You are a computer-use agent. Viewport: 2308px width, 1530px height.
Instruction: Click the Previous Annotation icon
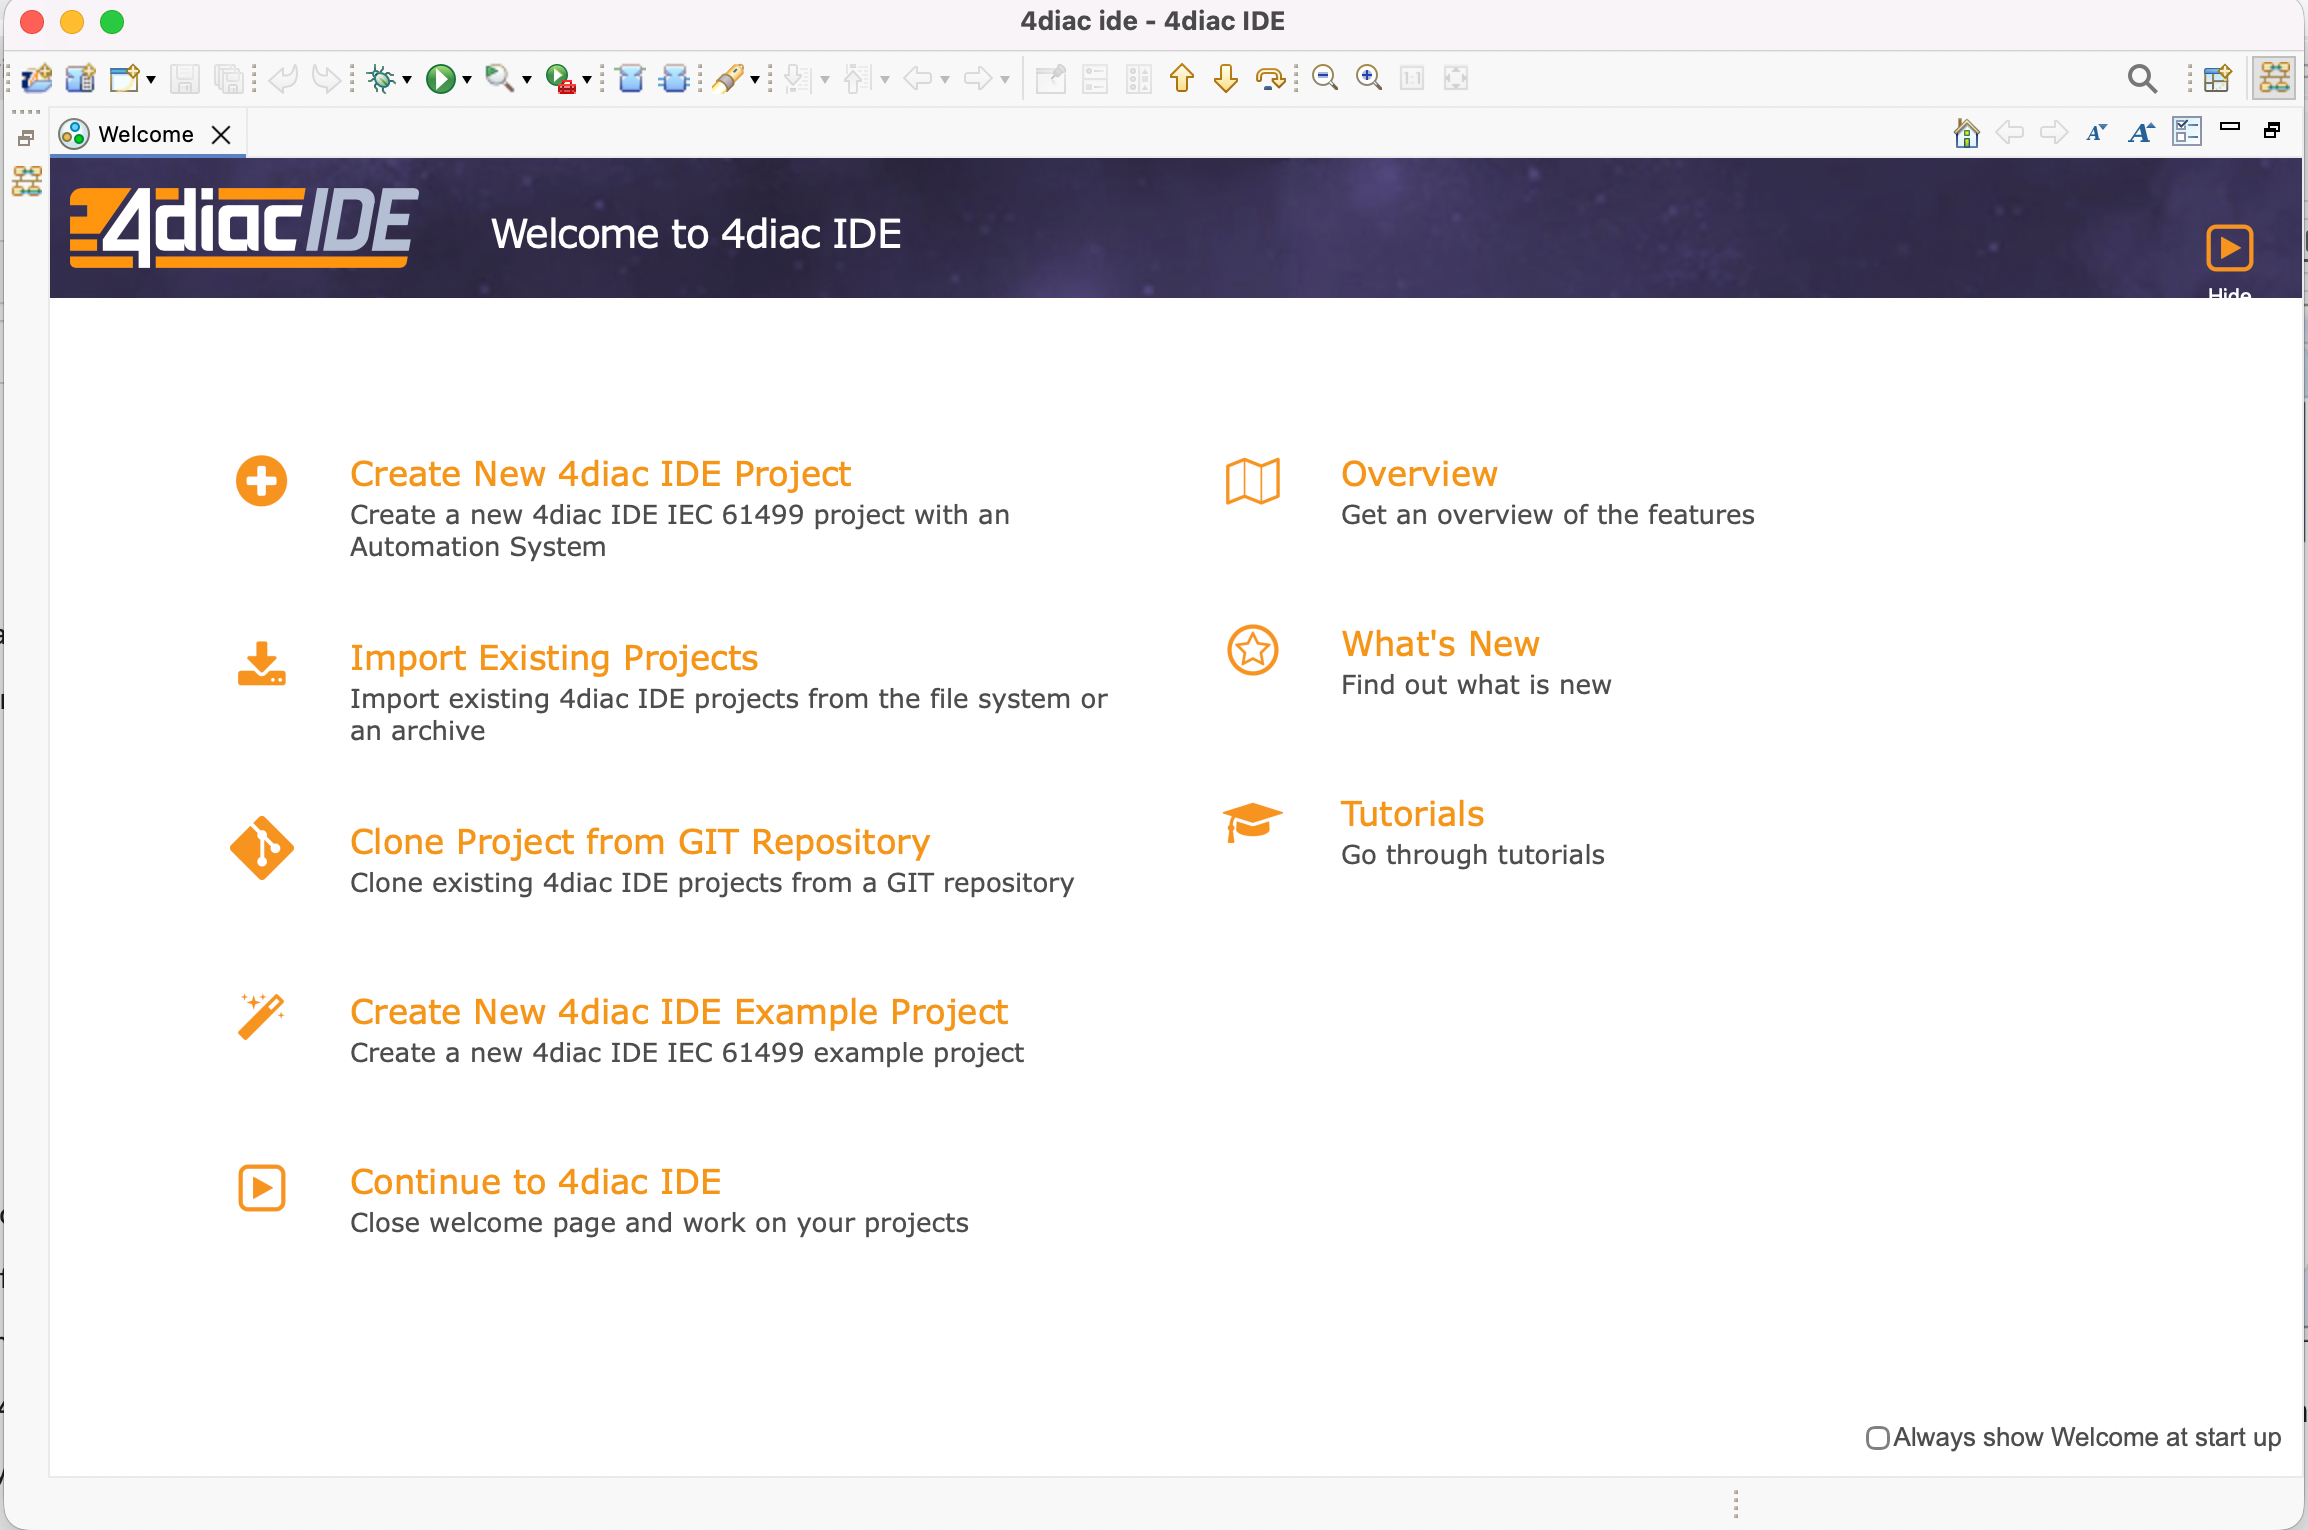857,78
